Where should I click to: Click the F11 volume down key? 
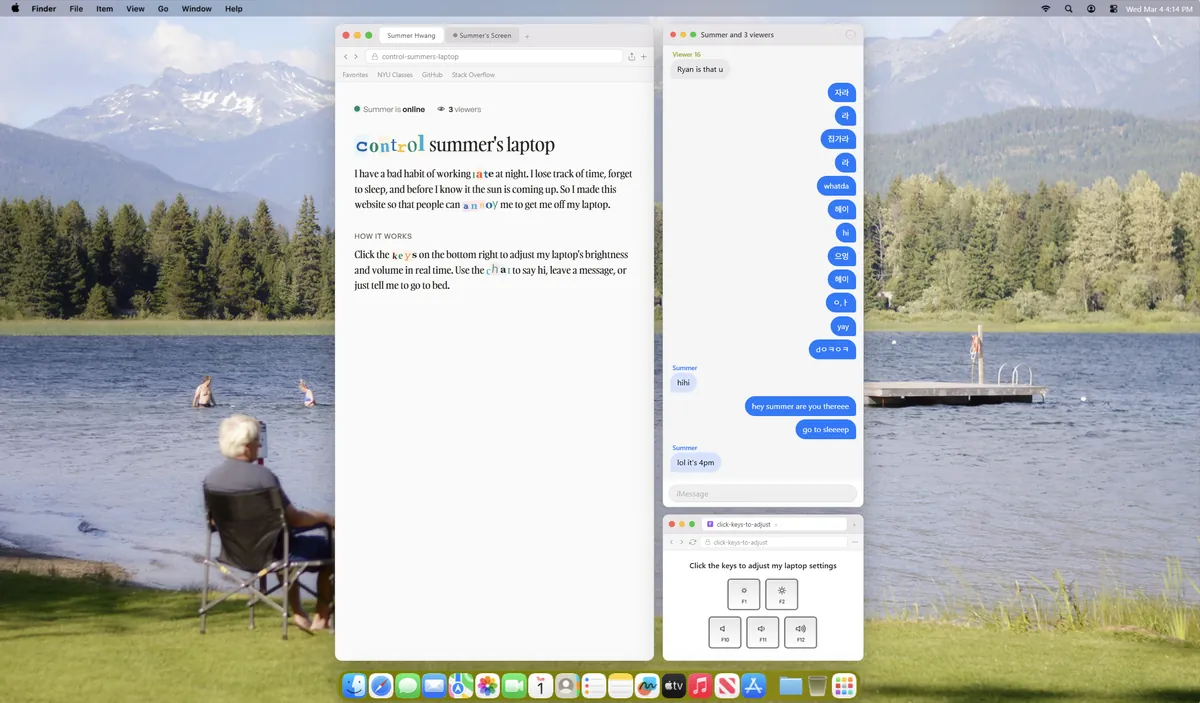coord(763,632)
